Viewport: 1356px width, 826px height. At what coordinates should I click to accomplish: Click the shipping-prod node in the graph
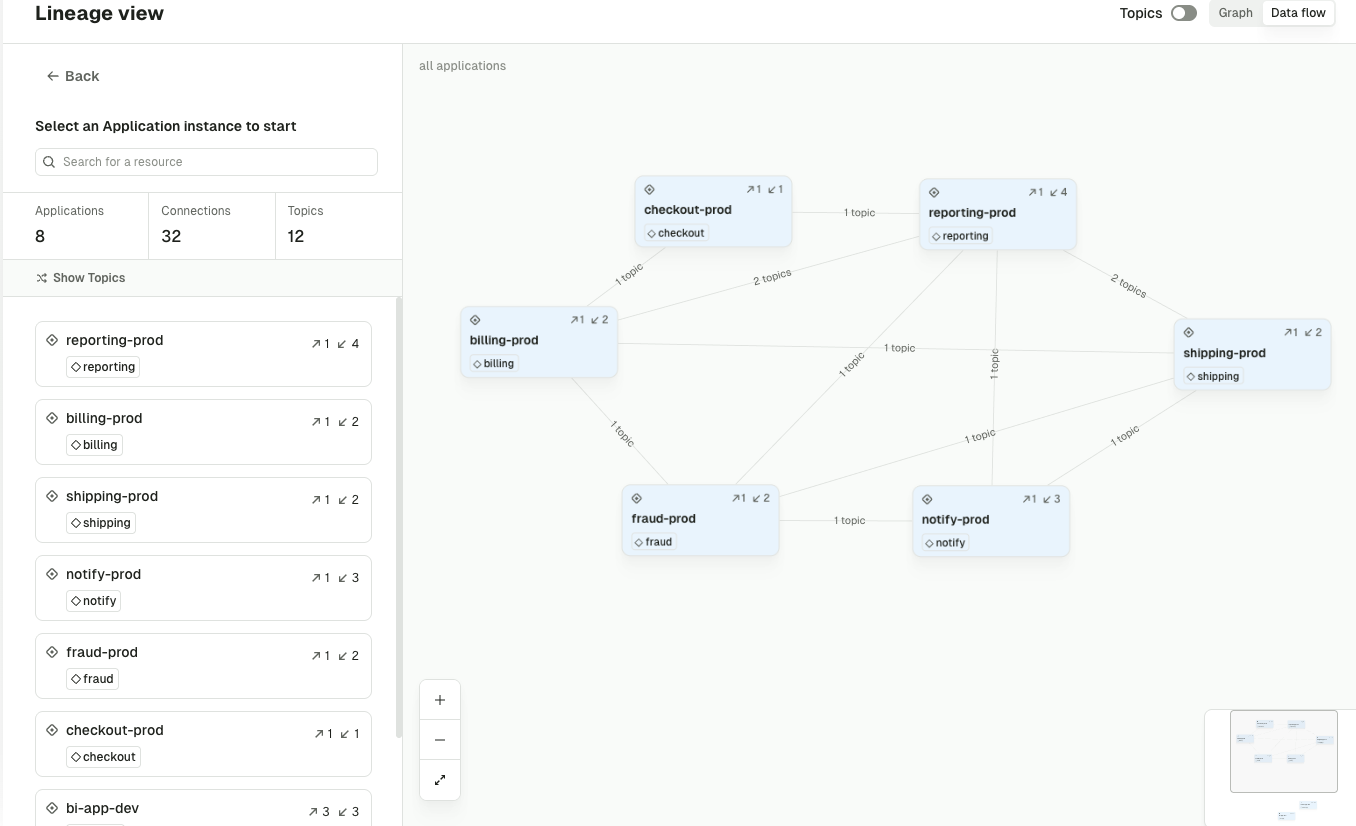click(x=1252, y=354)
